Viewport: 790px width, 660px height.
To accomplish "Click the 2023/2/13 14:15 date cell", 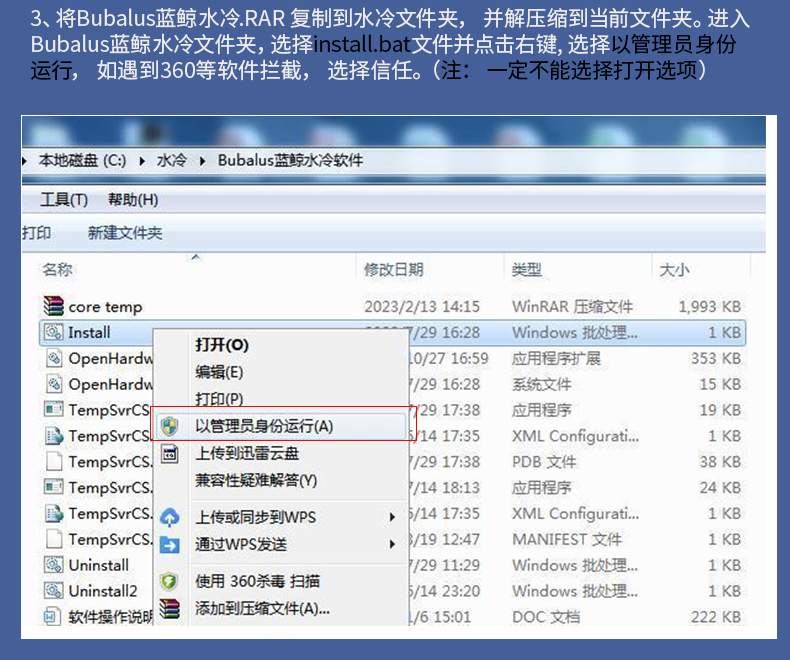I will (422, 307).
